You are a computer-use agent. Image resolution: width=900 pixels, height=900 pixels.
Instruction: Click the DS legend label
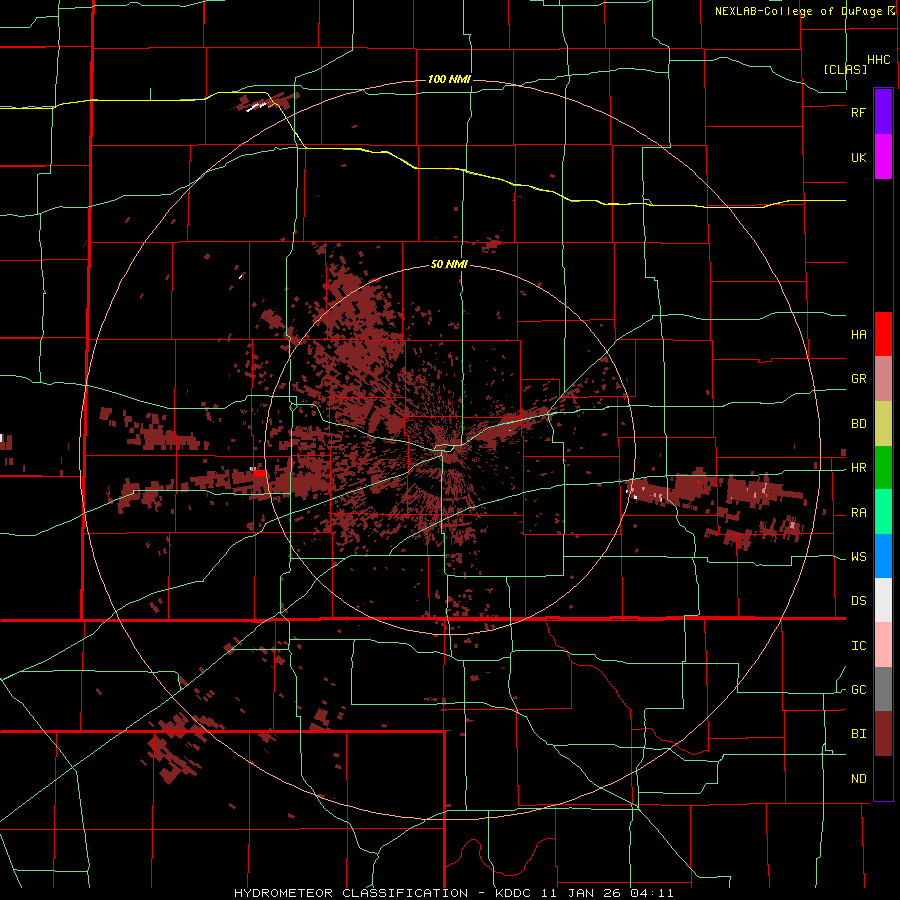pyautogui.click(x=858, y=601)
